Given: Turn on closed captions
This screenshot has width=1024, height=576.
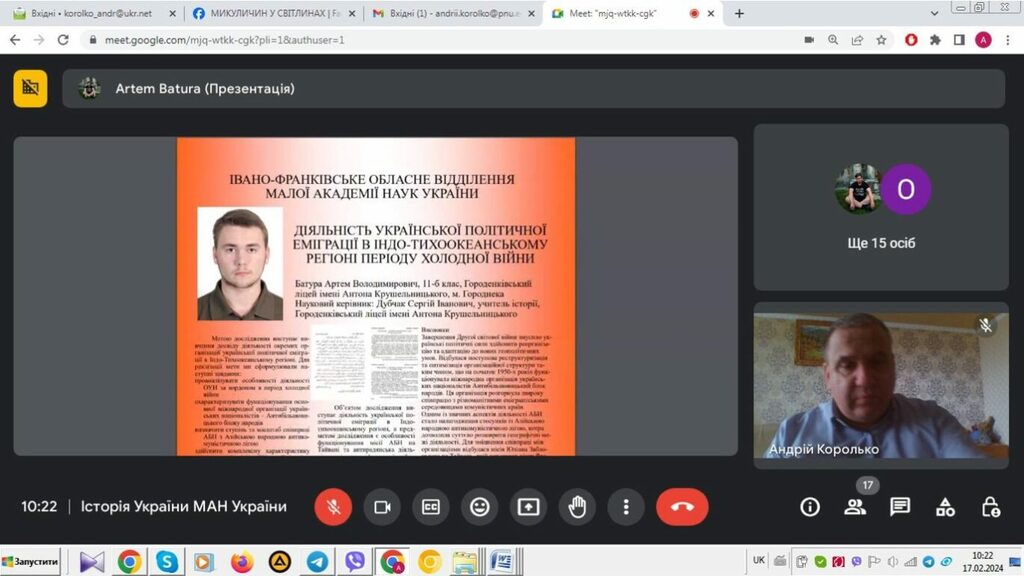Looking at the screenshot, I should pos(430,507).
